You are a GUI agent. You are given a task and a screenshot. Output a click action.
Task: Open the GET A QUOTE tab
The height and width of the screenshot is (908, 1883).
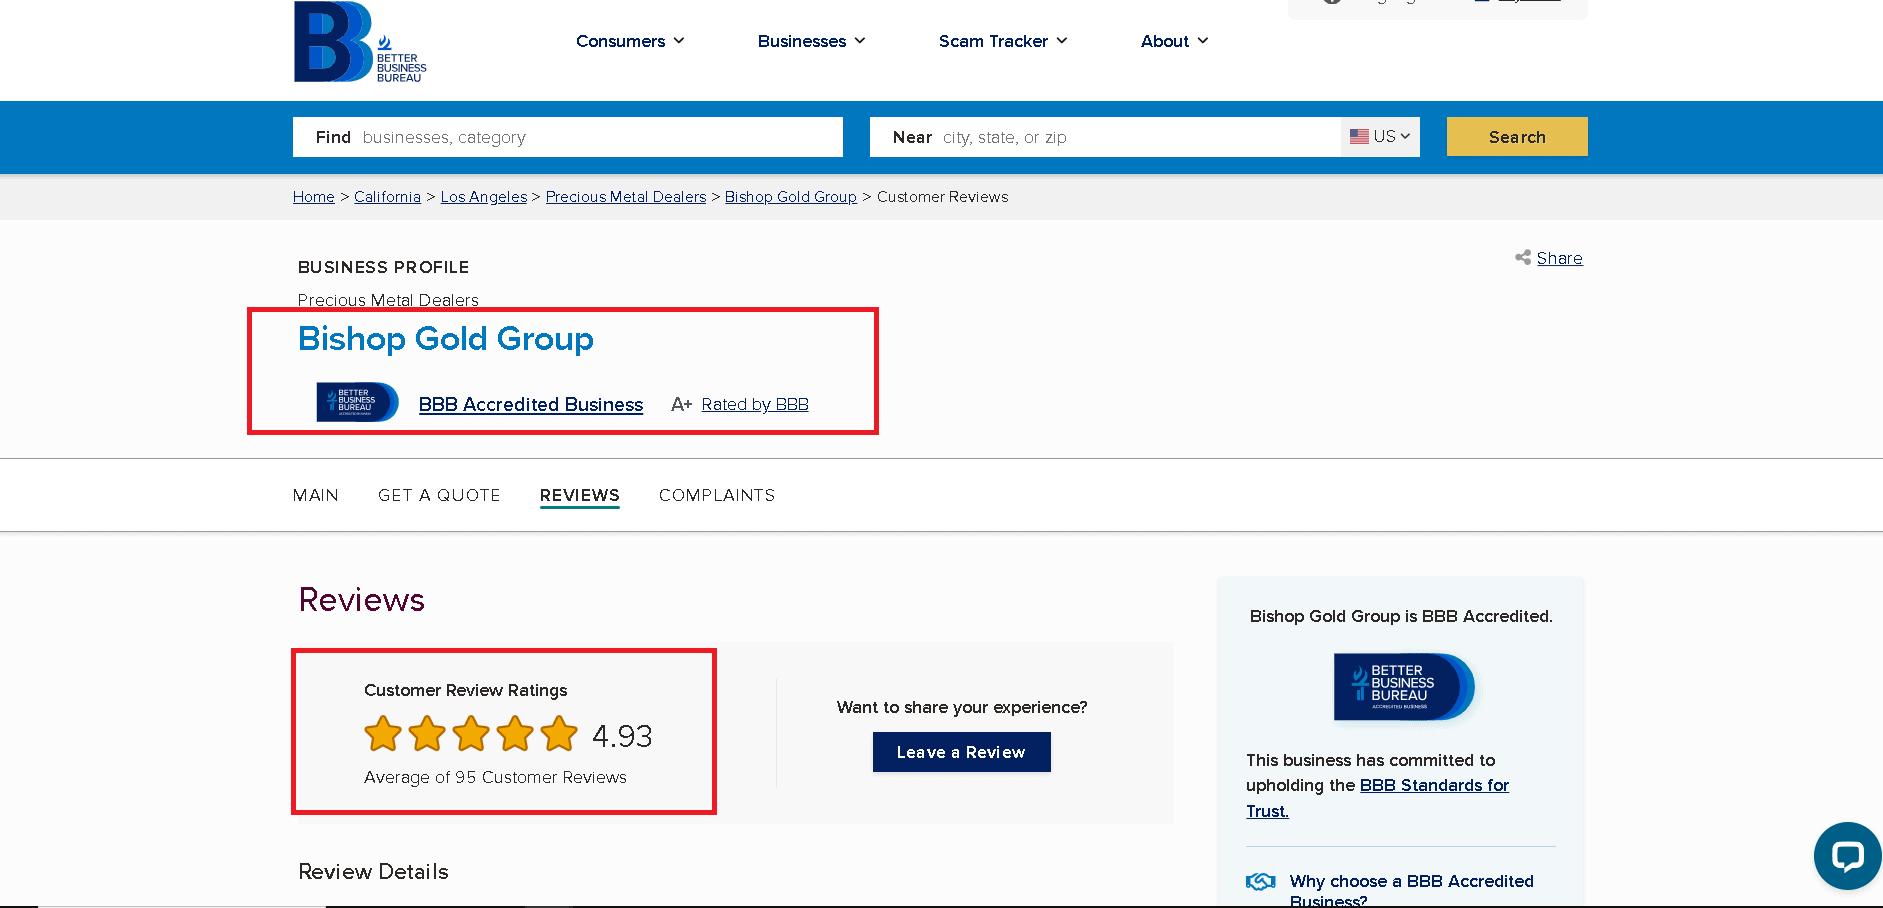(x=439, y=495)
